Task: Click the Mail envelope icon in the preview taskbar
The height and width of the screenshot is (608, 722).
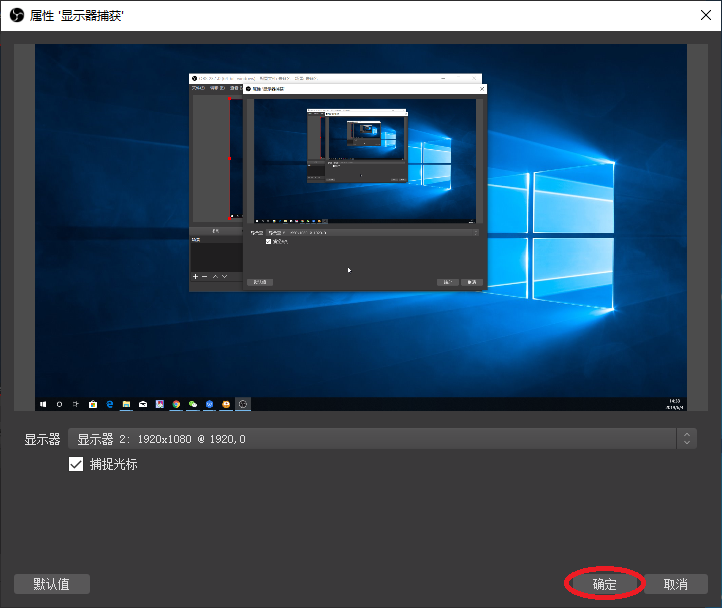Action: click(x=143, y=404)
